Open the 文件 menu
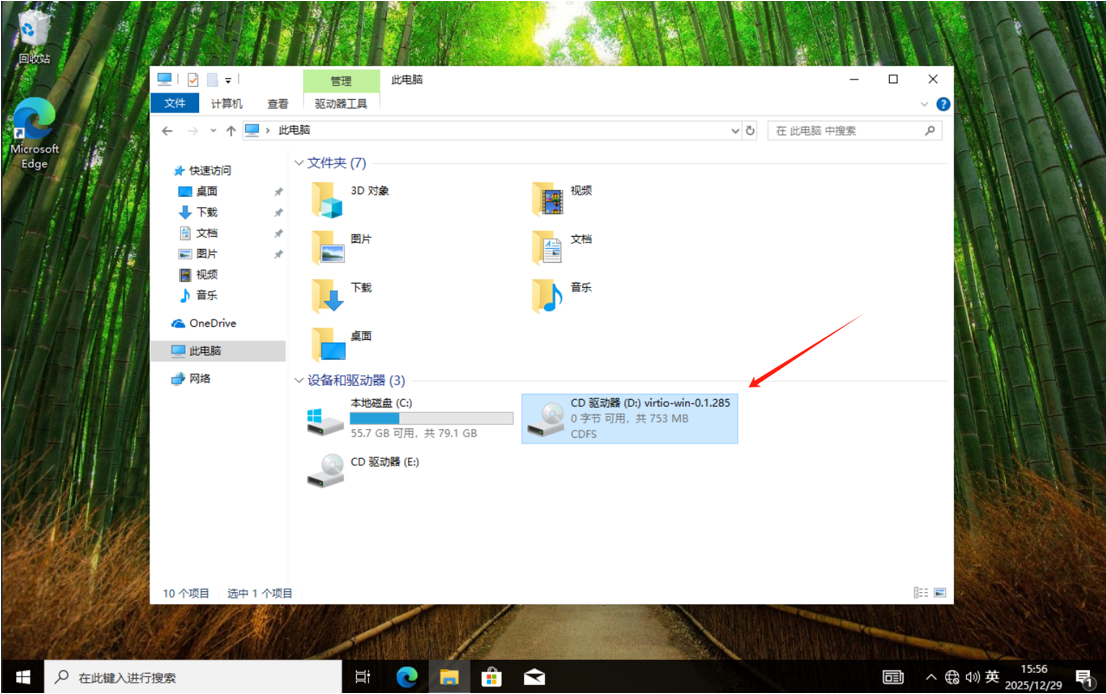Image resolution: width=1106 pixels, height=694 pixels. point(175,104)
